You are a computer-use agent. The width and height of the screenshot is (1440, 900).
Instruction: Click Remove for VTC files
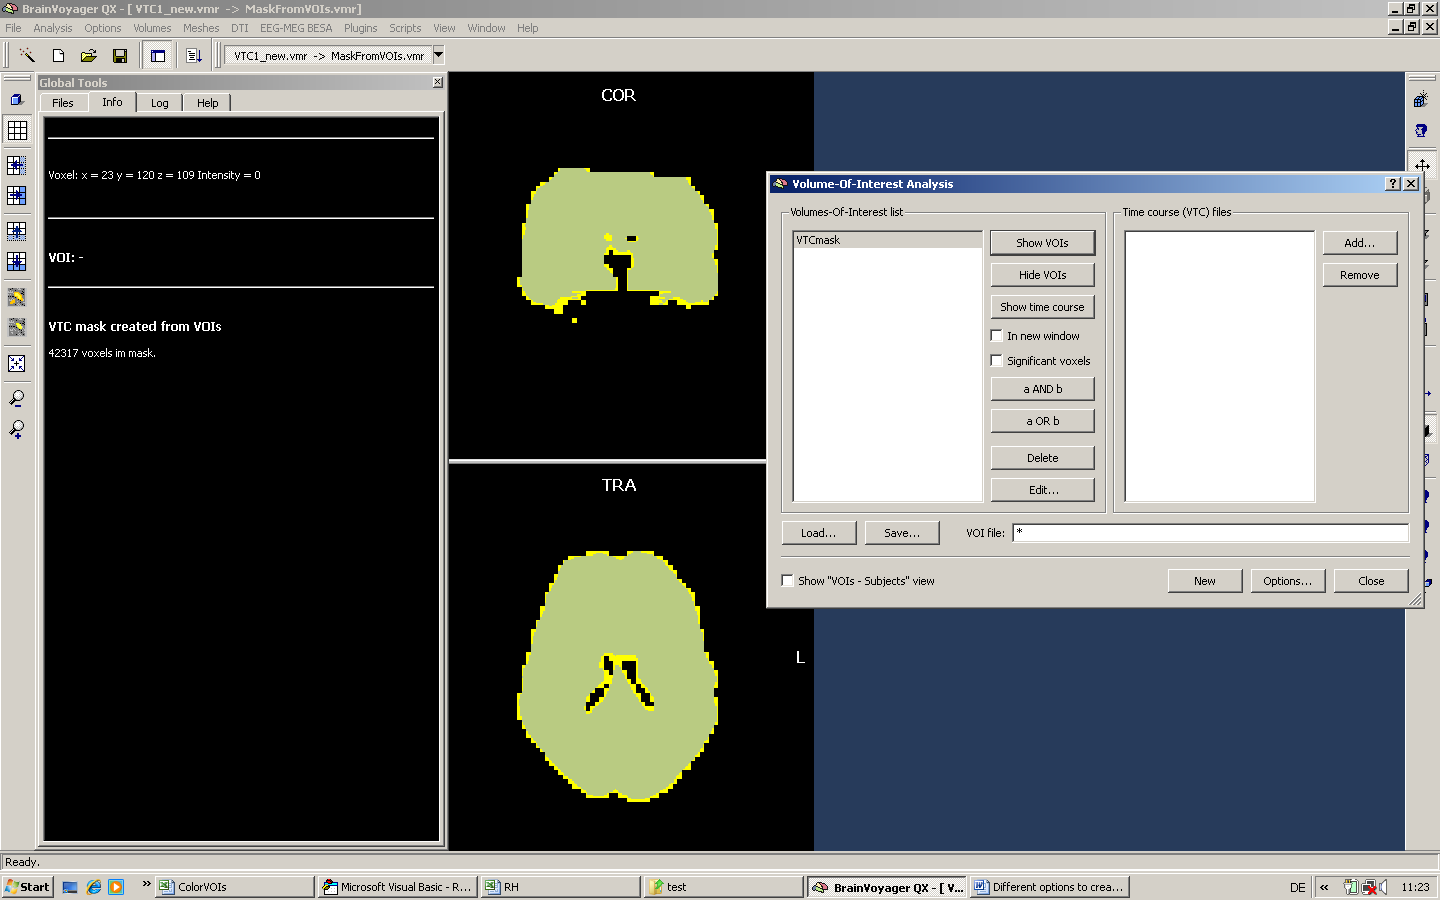coord(1359,275)
